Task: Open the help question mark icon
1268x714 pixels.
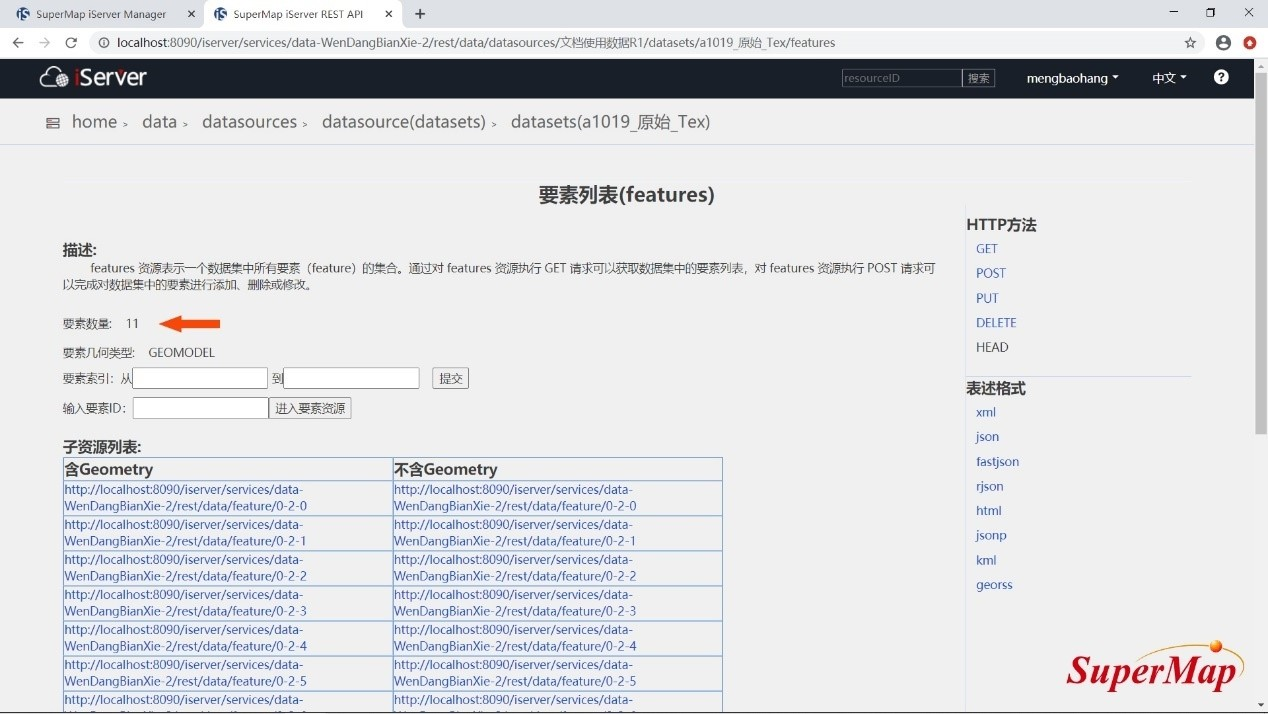Action: 1221,77
